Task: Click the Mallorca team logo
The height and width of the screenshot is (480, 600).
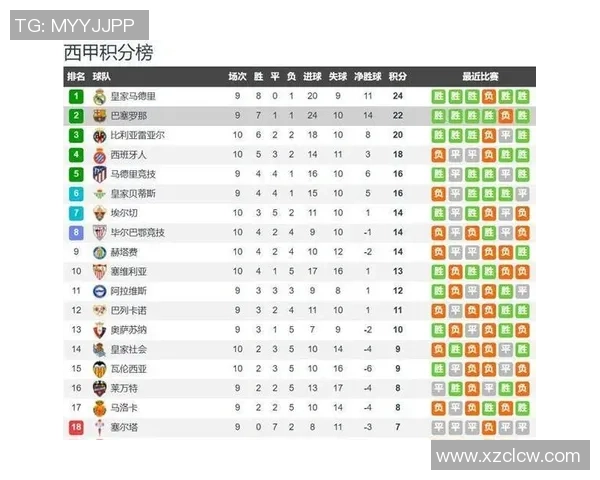Action: (x=100, y=408)
